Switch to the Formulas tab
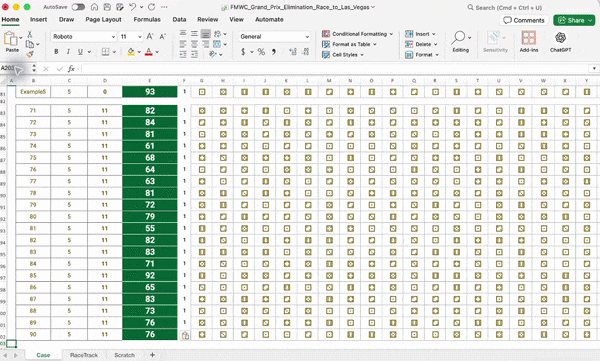 tap(147, 20)
